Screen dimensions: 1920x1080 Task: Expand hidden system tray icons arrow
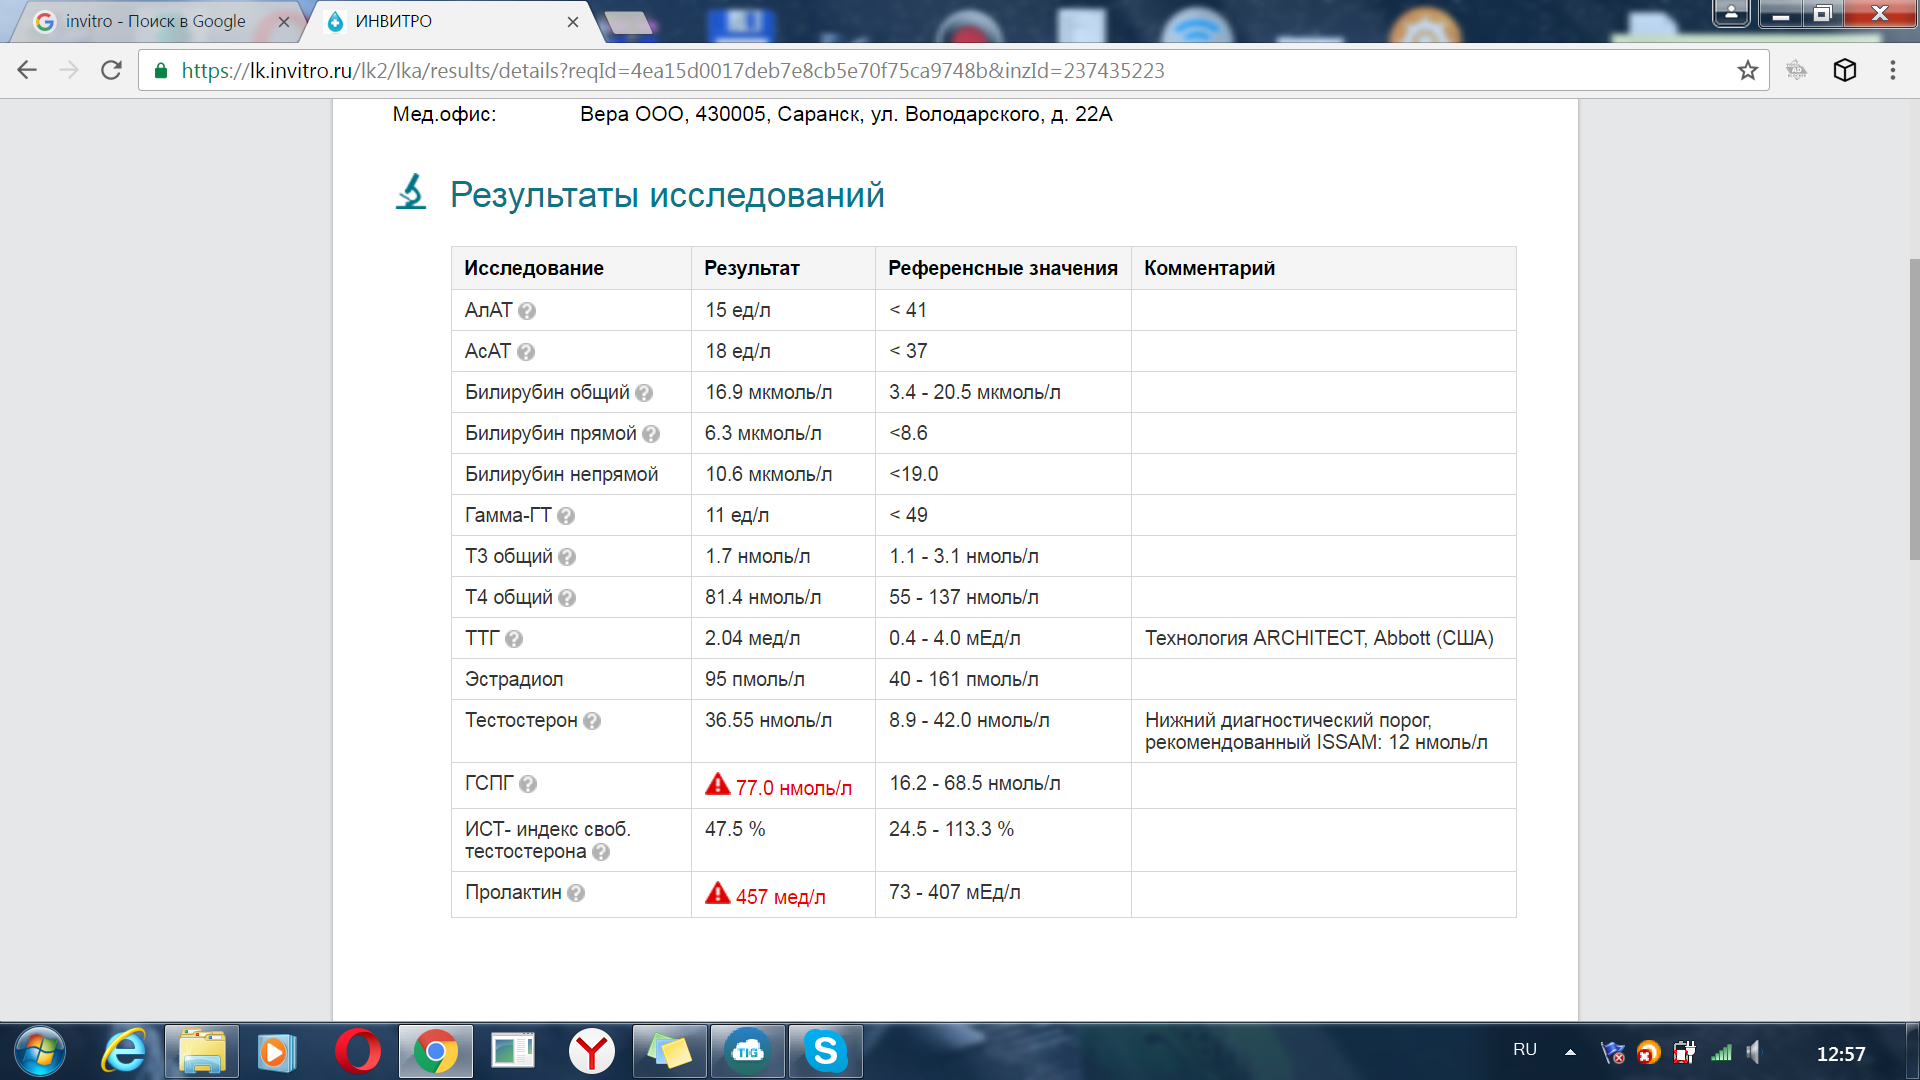(1570, 1052)
